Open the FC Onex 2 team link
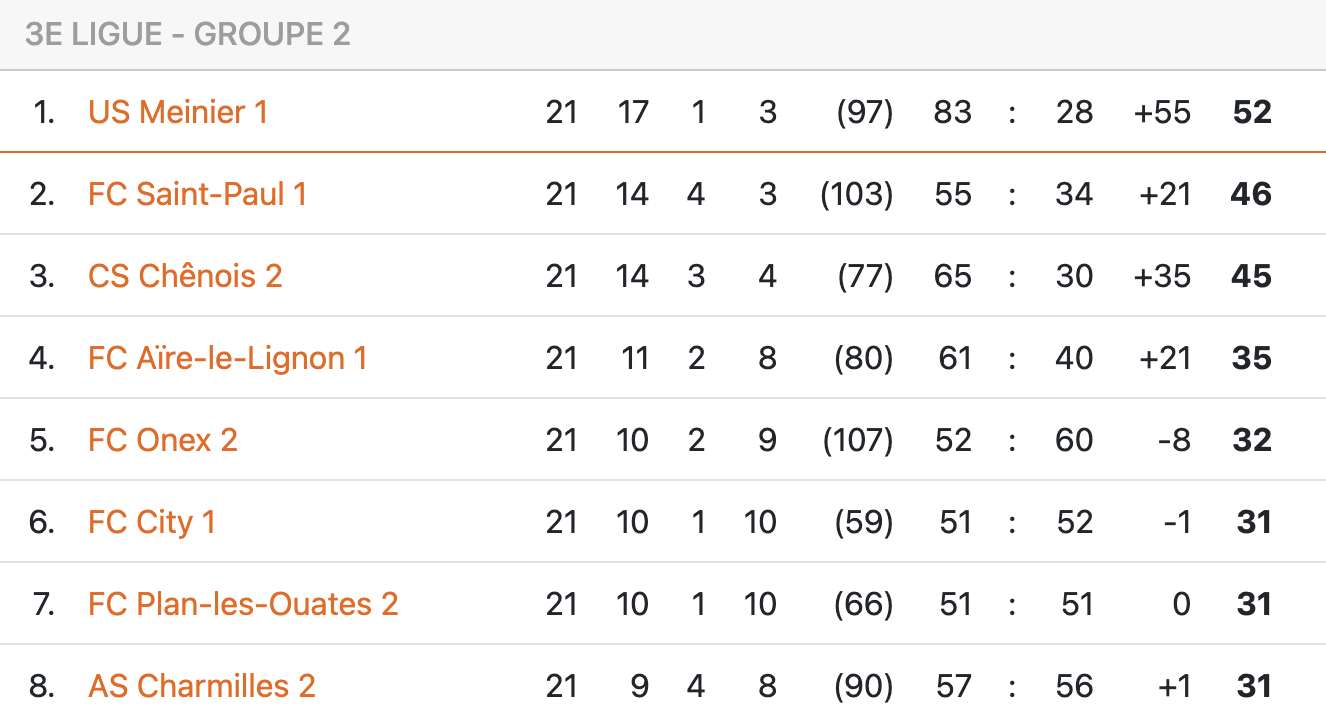 (163, 439)
